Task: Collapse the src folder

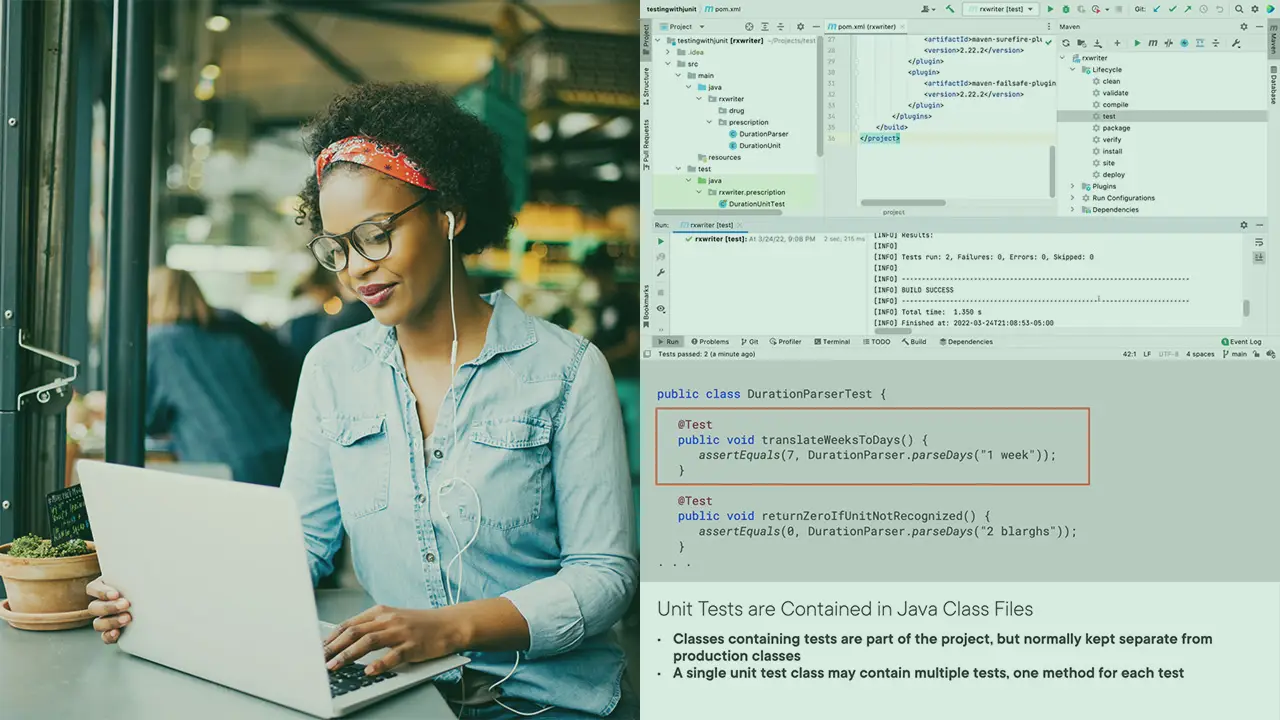Action: click(x=668, y=64)
